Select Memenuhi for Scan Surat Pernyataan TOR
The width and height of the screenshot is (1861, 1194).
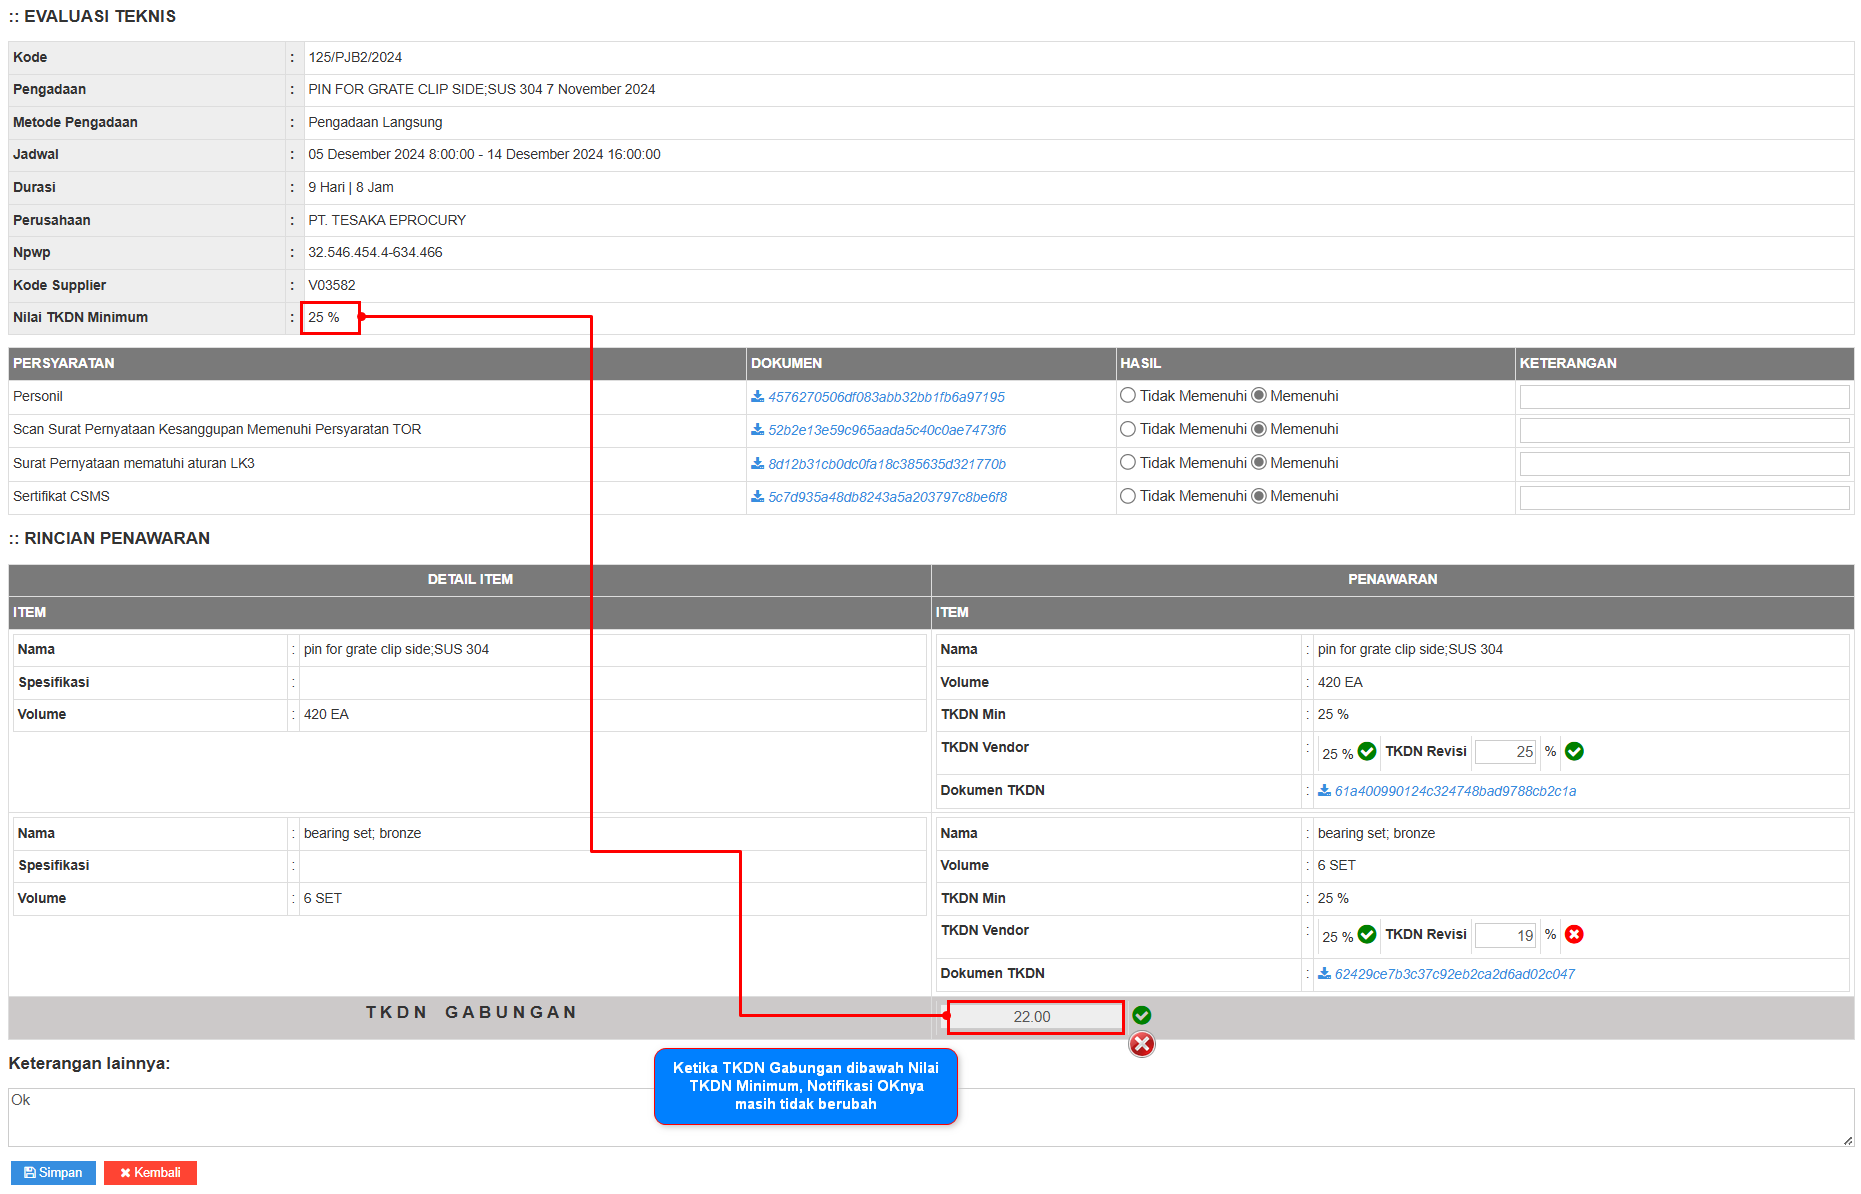coord(1259,429)
